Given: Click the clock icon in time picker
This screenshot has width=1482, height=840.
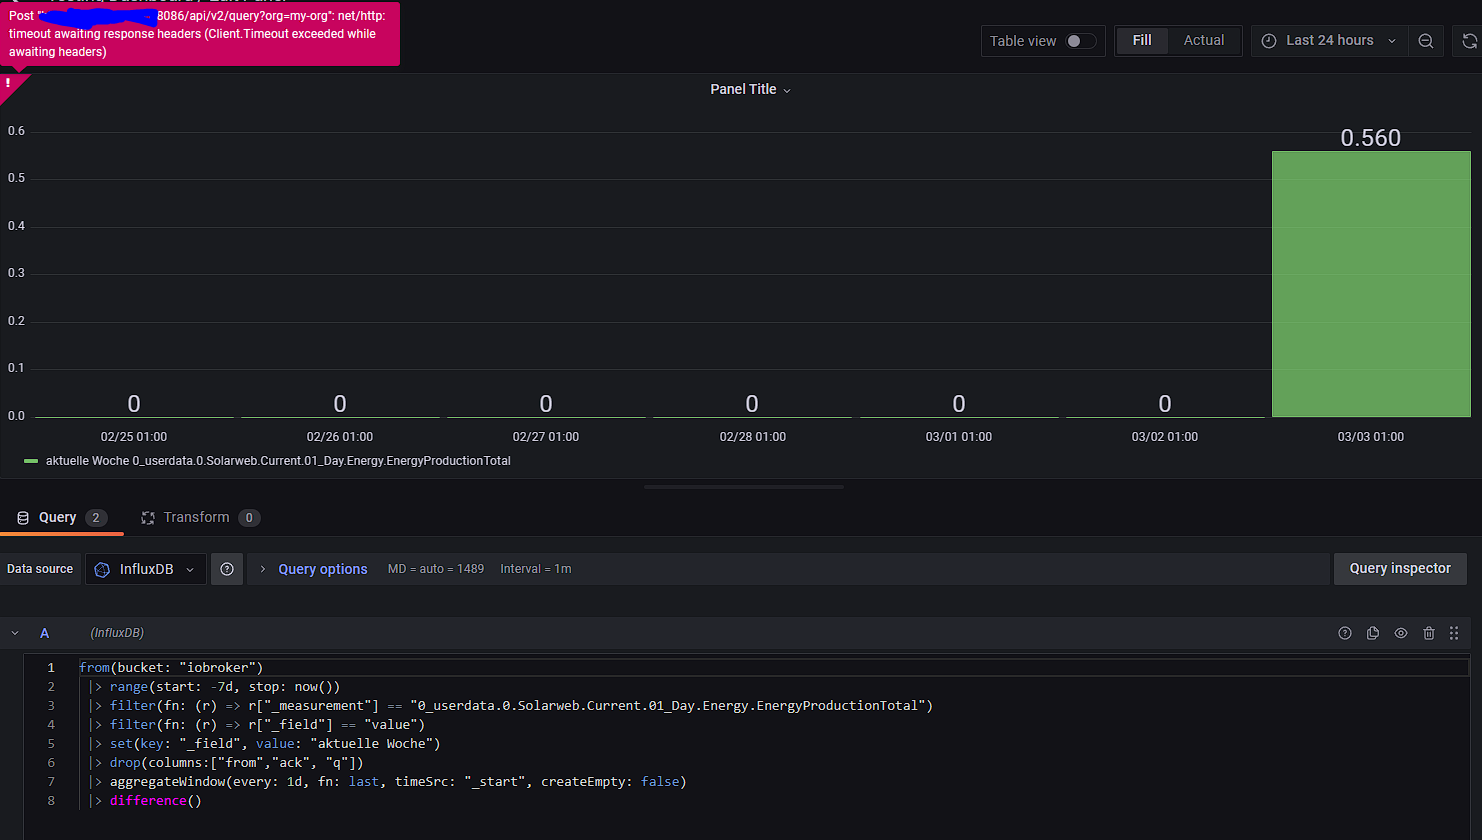Looking at the screenshot, I should coord(1269,41).
